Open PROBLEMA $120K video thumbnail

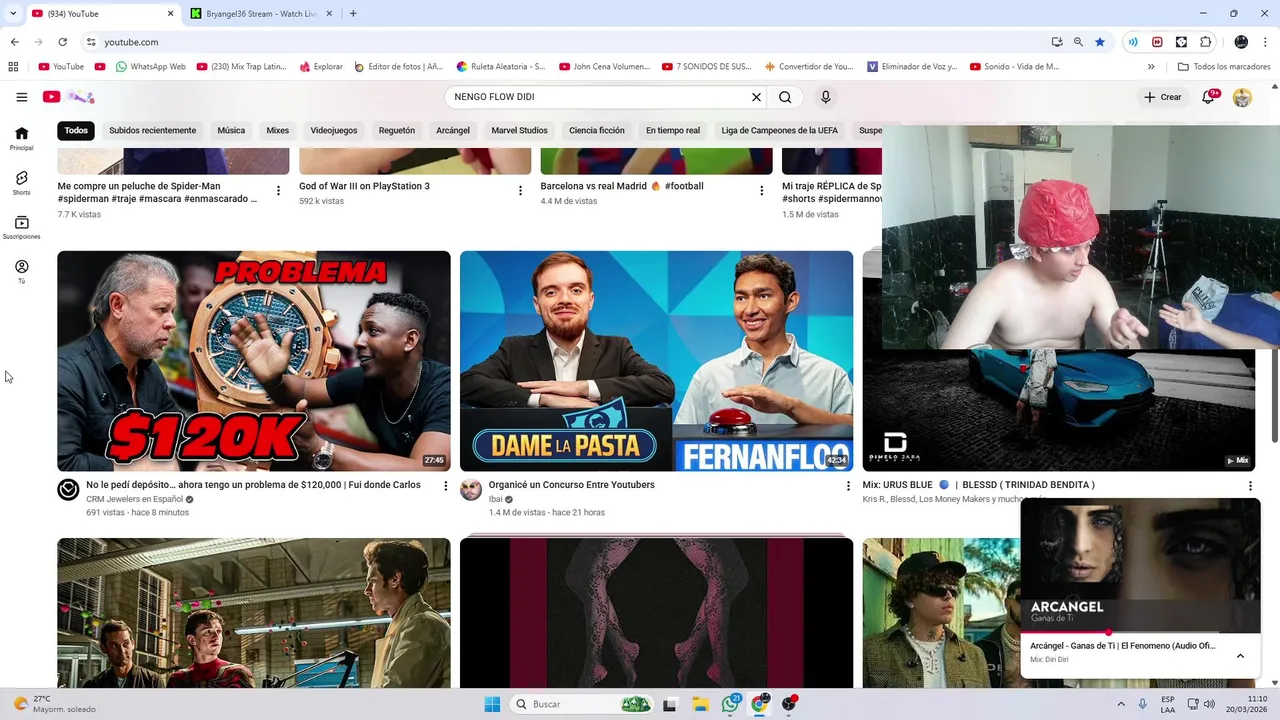254,361
